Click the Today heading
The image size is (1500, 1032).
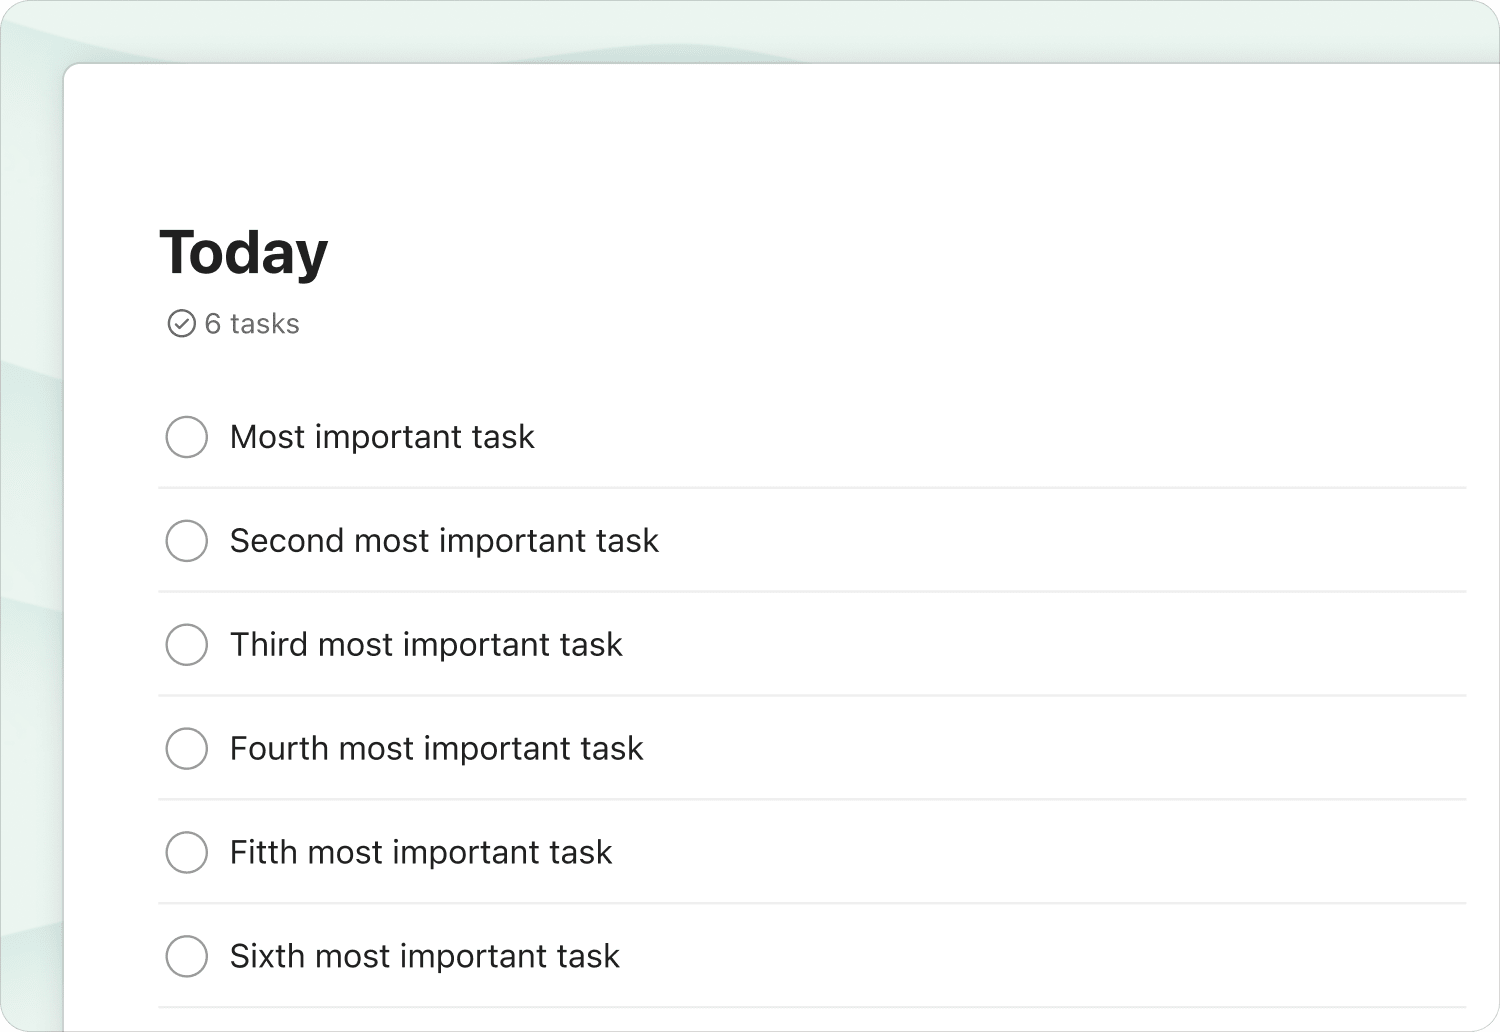click(244, 252)
